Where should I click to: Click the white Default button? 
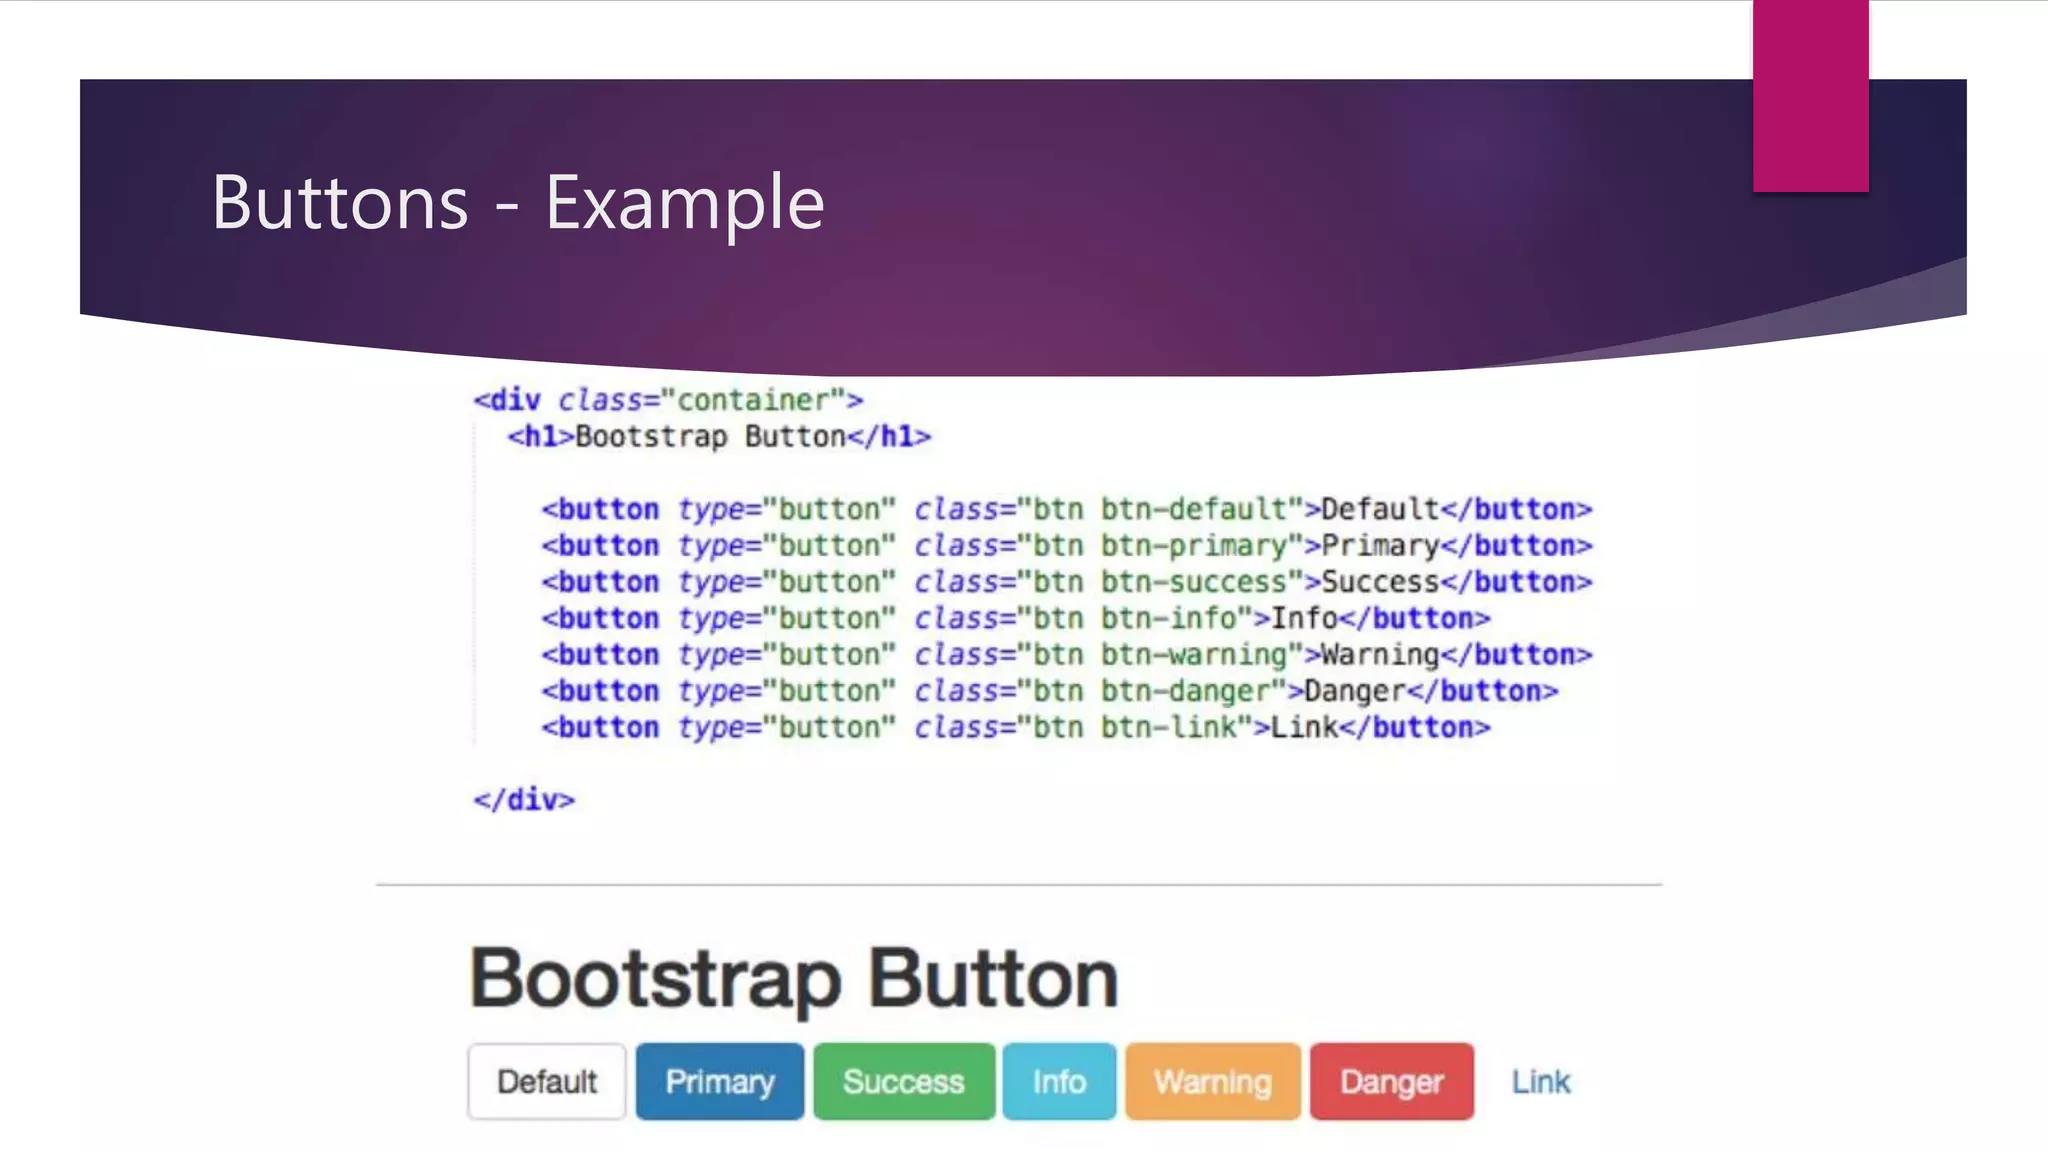[546, 1081]
